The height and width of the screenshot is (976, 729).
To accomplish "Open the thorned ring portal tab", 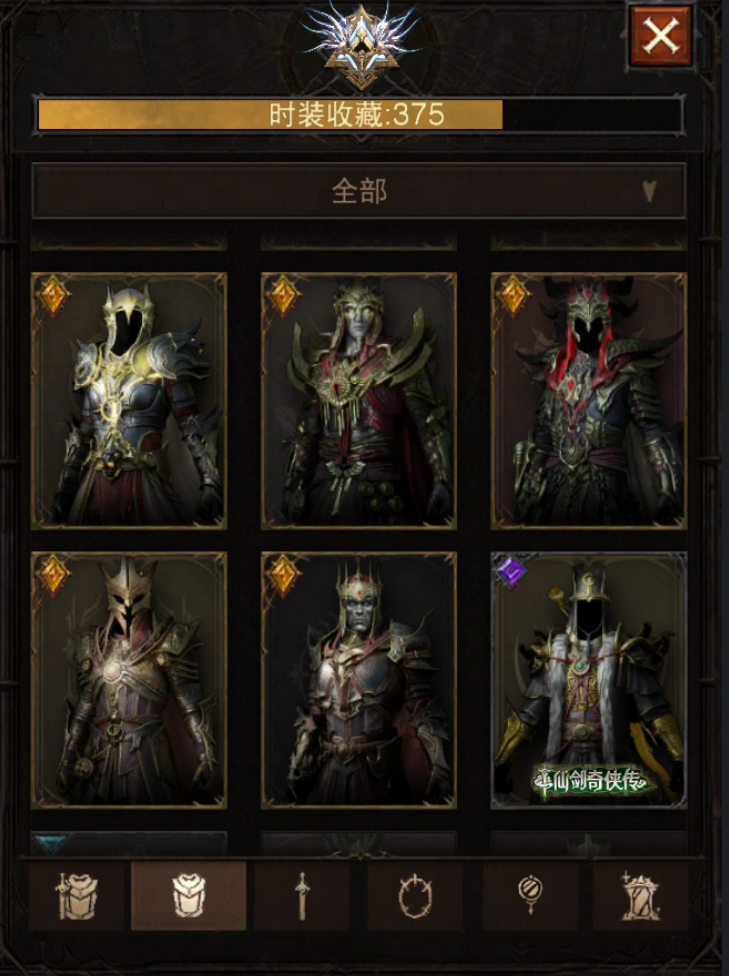I will tap(415, 896).
